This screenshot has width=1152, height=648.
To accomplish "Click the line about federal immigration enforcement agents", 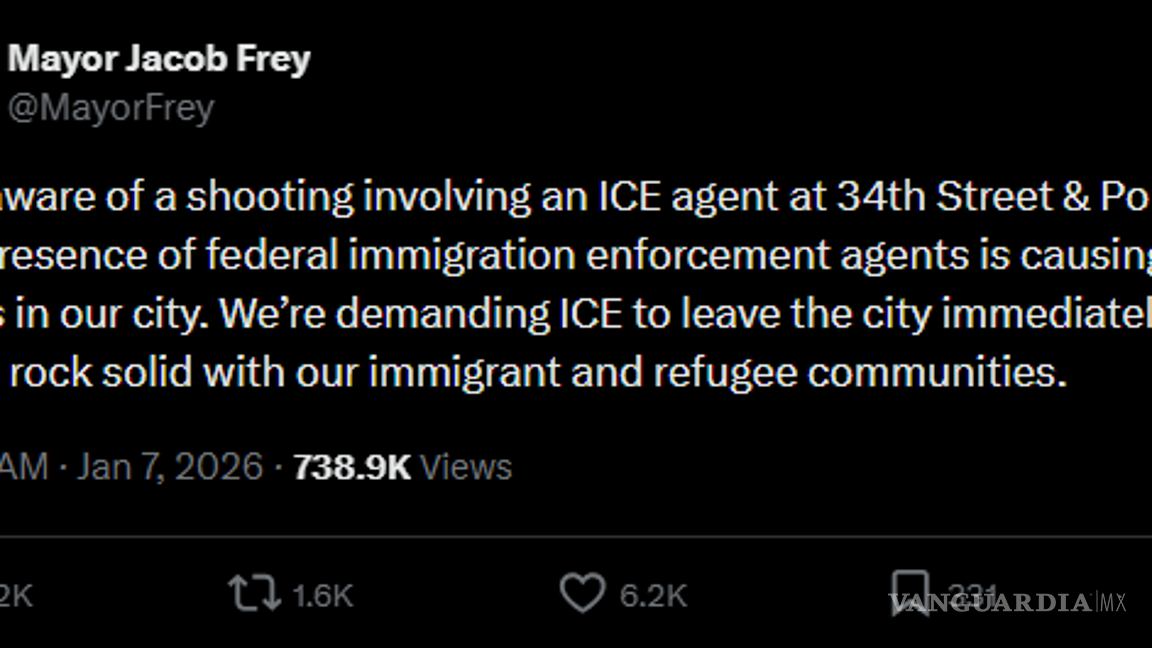I will (x=575, y=256).
